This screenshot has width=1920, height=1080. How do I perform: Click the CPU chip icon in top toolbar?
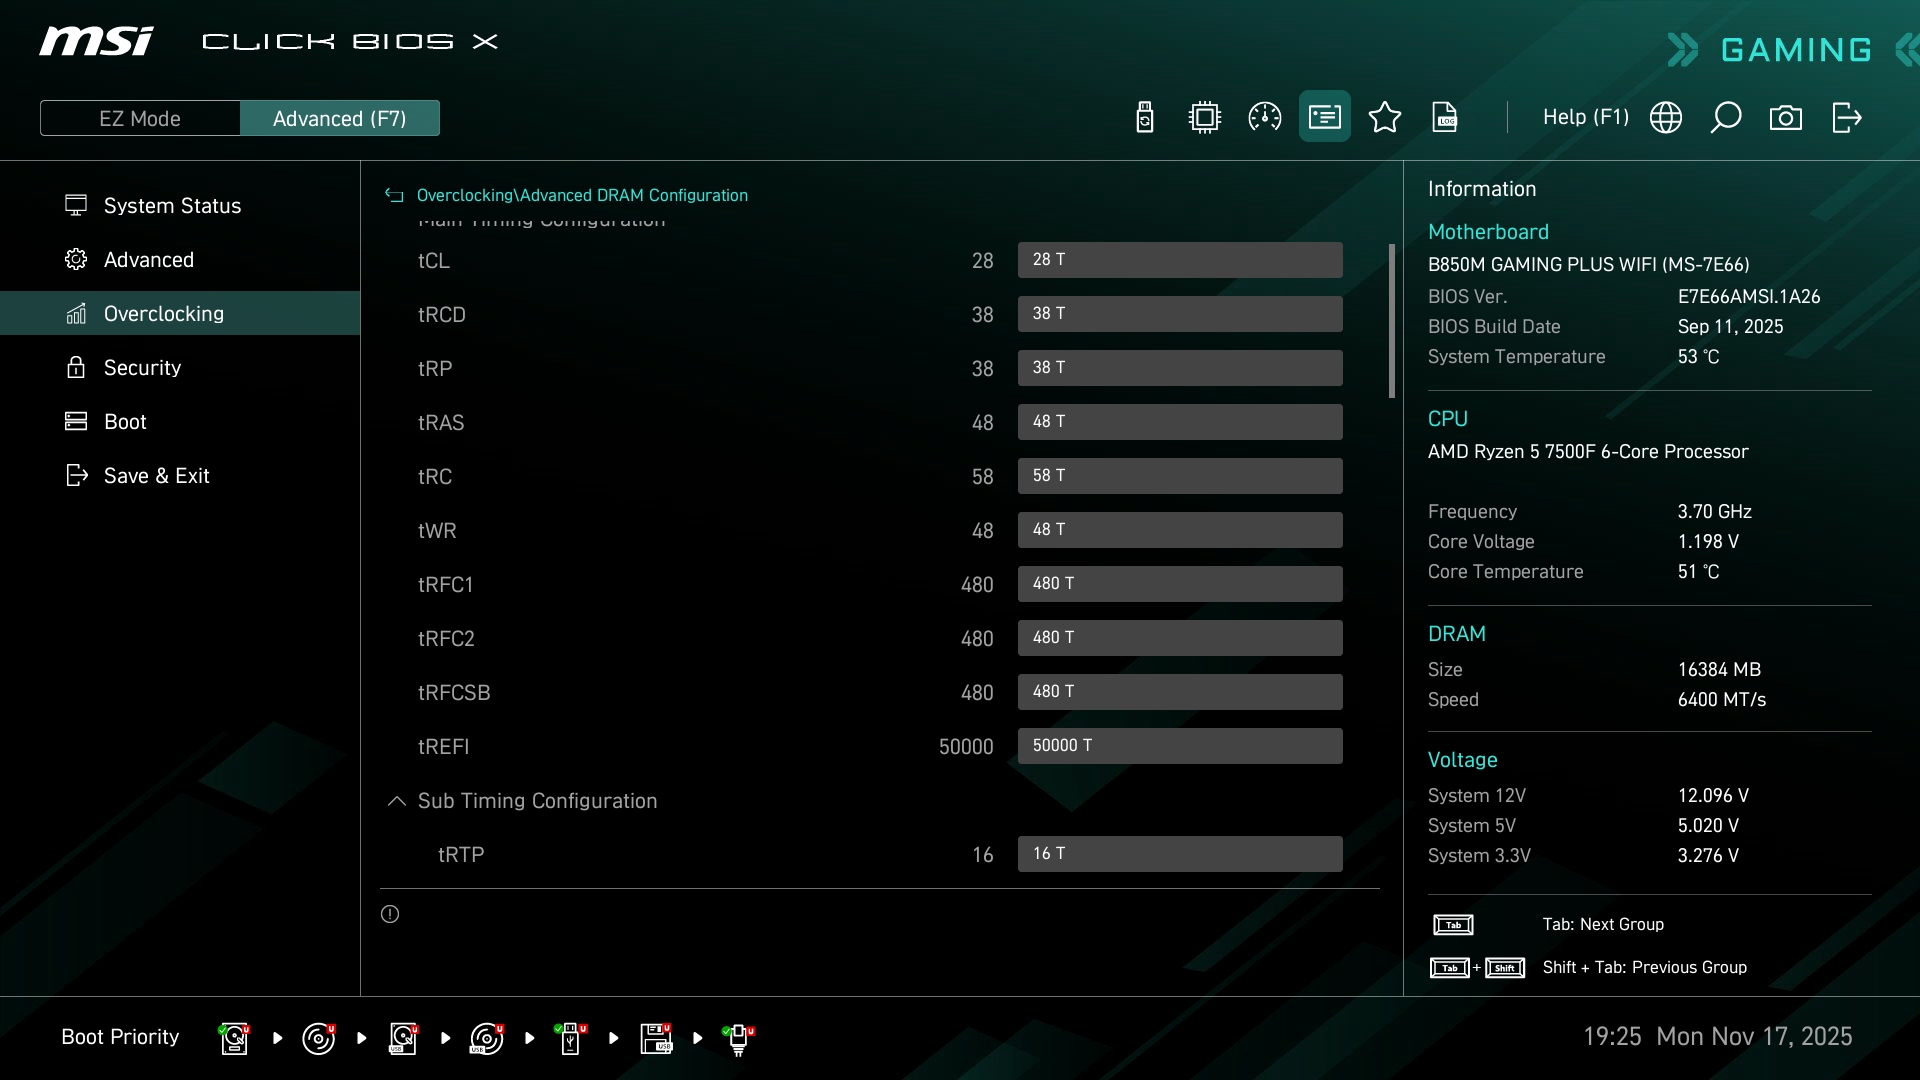[1205, 117]
